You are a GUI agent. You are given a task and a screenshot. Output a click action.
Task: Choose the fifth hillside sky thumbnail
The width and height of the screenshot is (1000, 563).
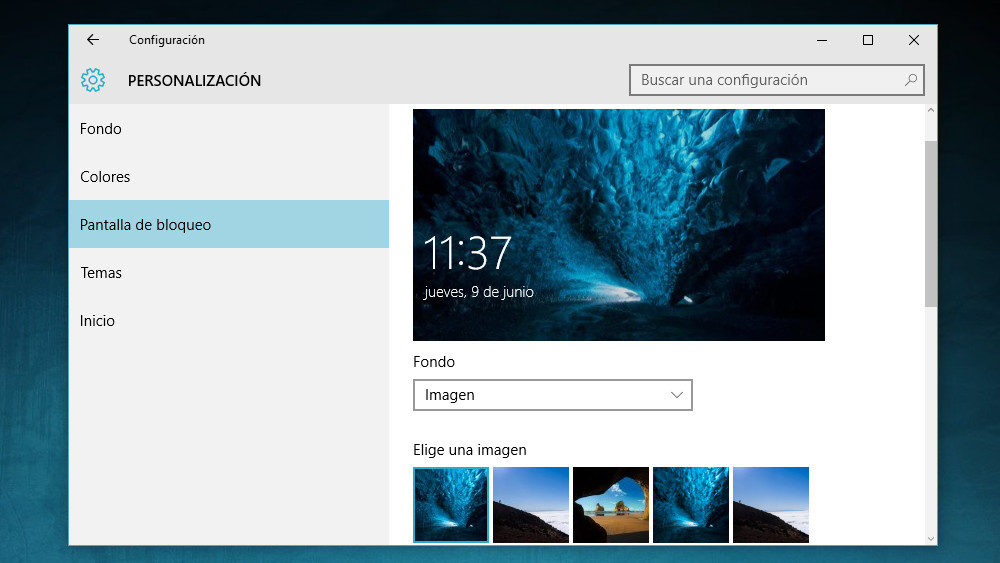pos(771,505)
